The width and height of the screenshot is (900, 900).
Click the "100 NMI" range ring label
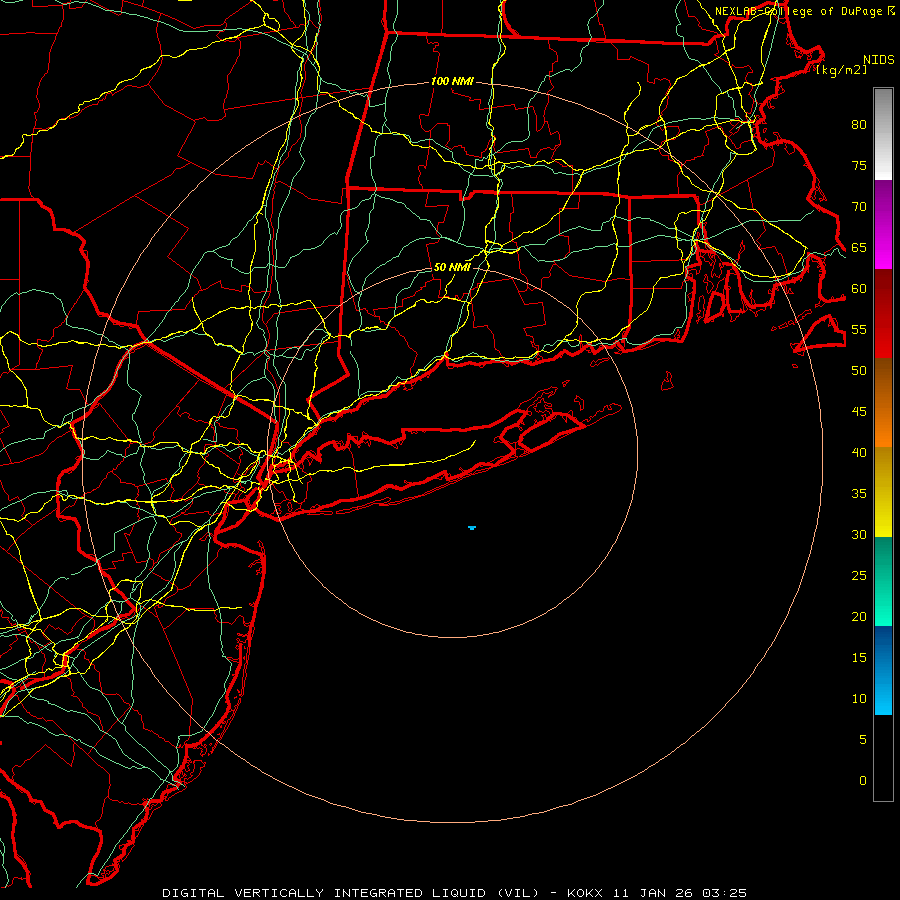[452, 82]
